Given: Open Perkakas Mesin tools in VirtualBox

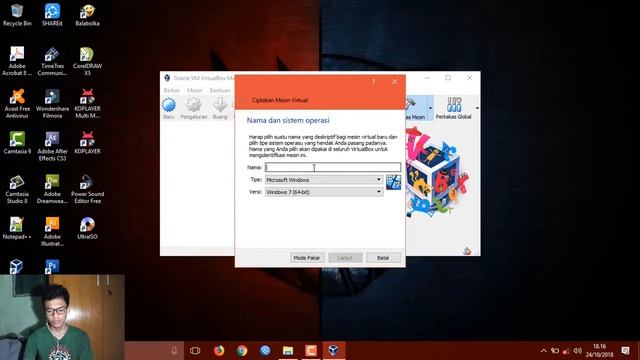Looking at the screenshot, I should click(x=416, y=108).
